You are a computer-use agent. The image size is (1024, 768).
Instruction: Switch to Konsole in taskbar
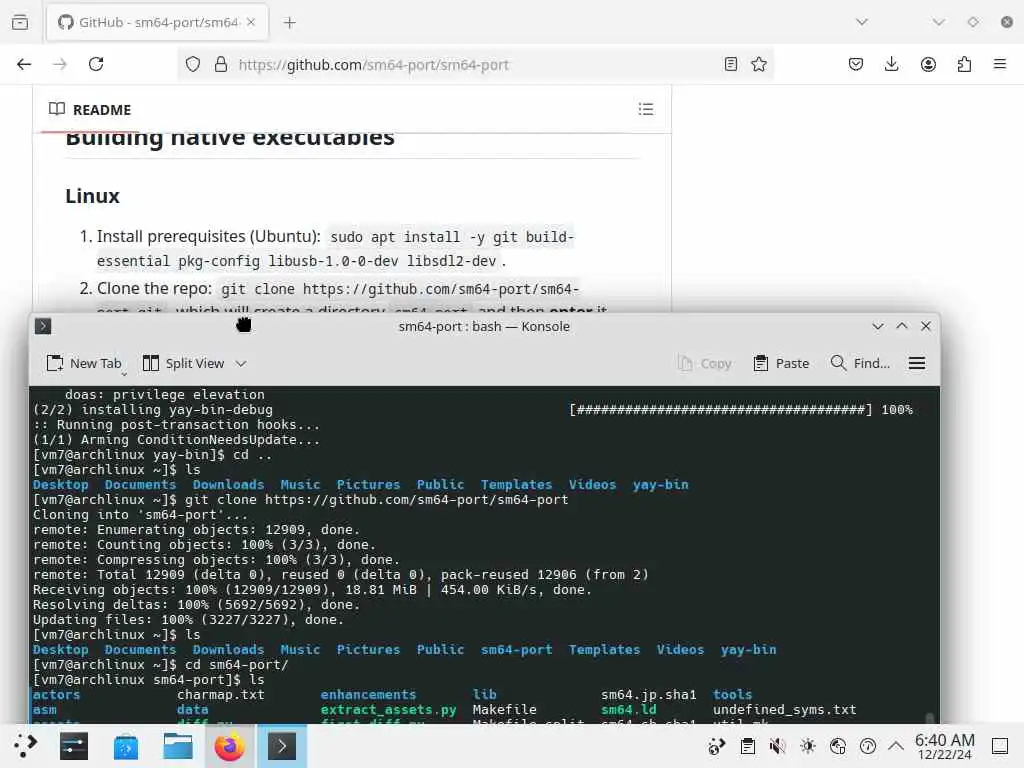(x=281, y=746)
